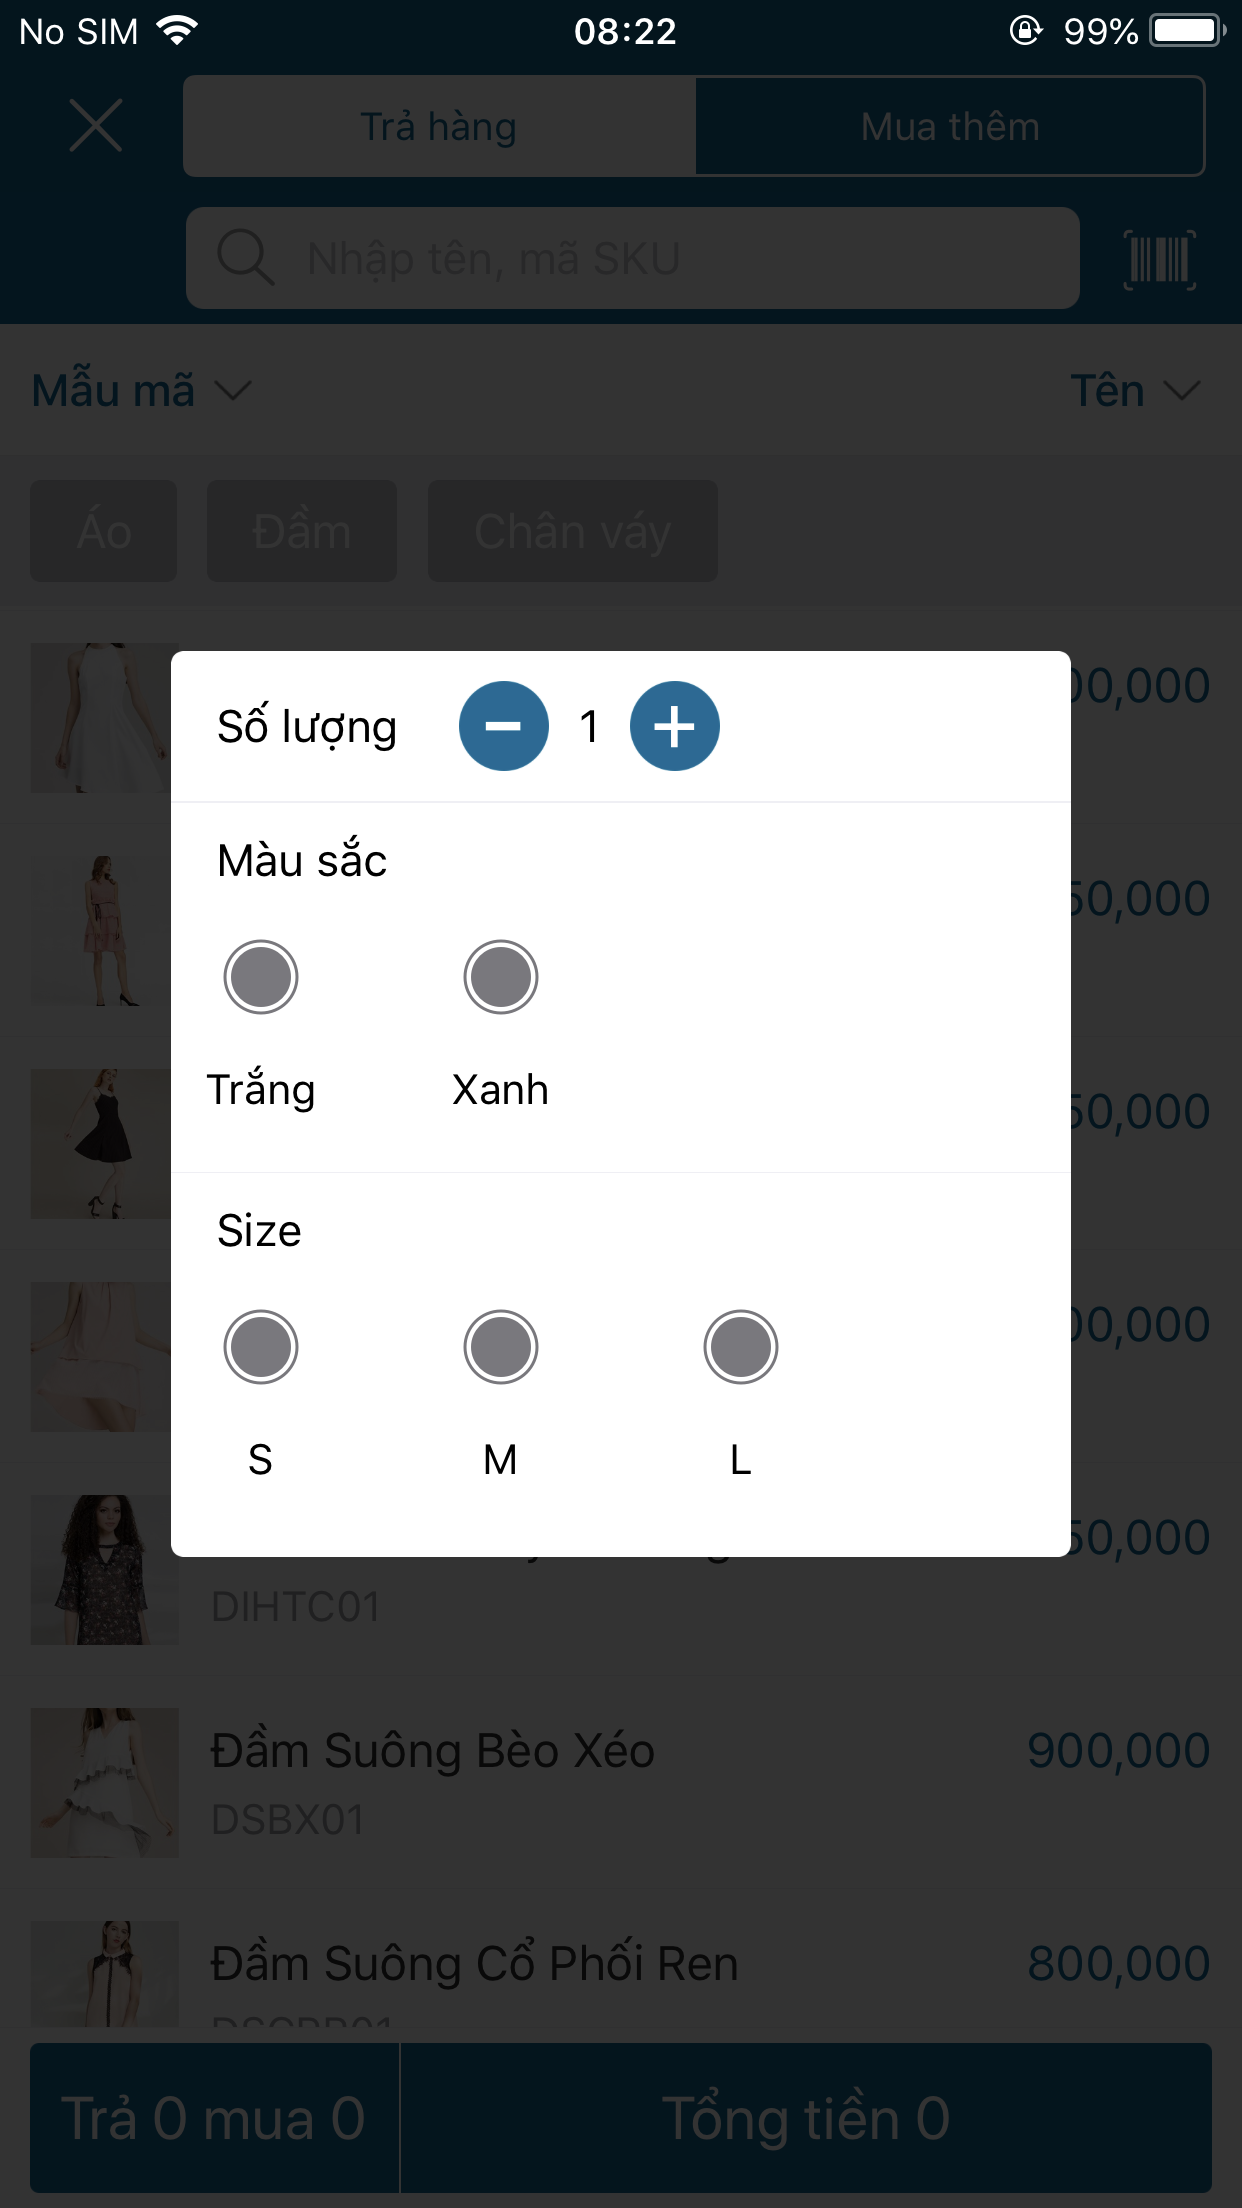Choose size S
Image resolution: width=1242 pixels, height=2208 pixels.
point(261,1347)
